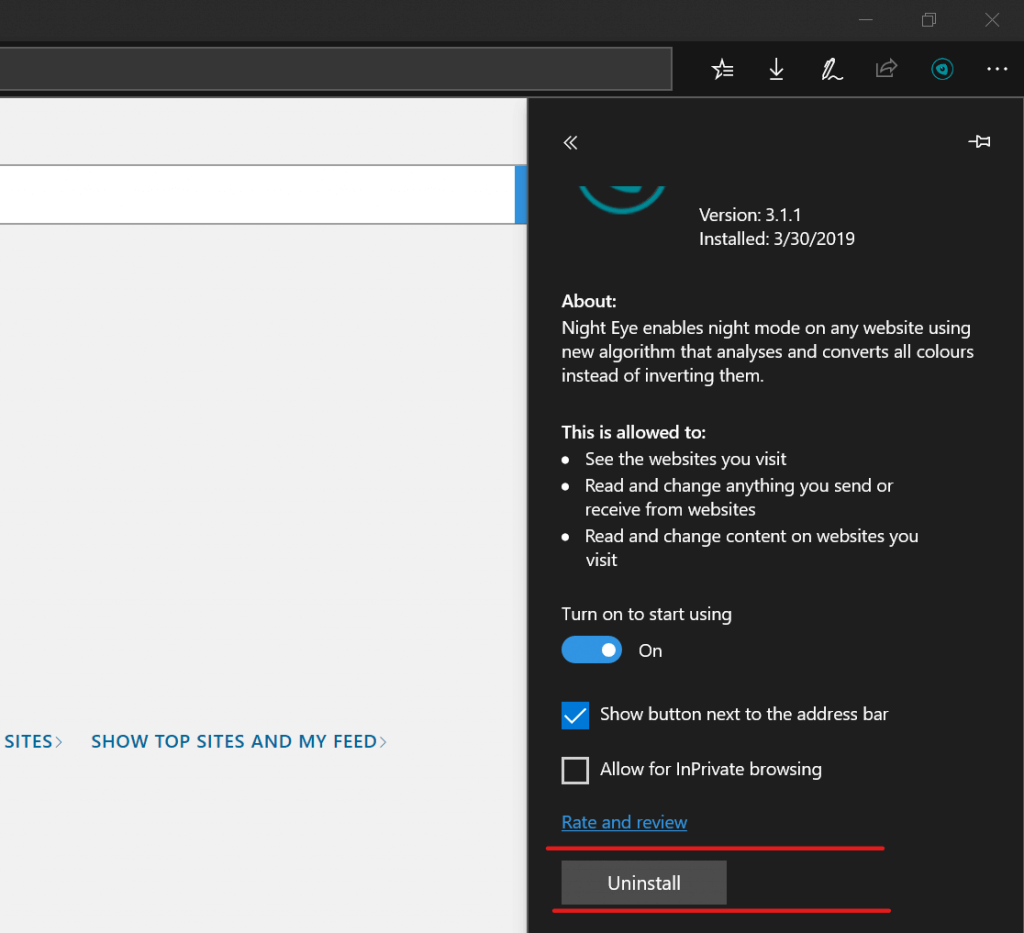The height and width of the screenshot is (933, 1024).
Task: Turn off the Night Eye extension toggle
Action: pyautogui.click(x=592, y=650)
